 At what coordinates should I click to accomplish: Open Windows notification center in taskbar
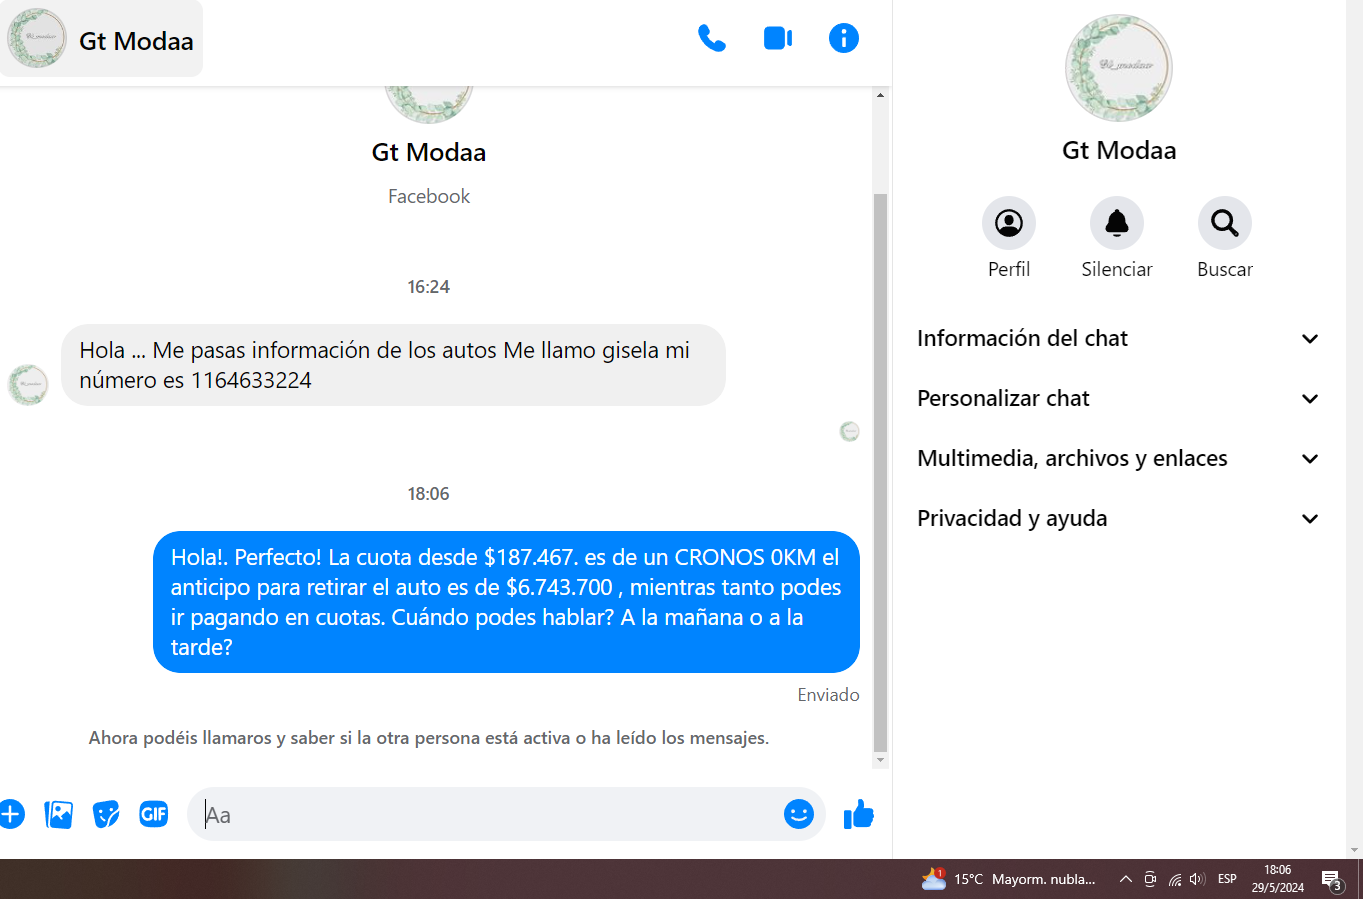click(x=1333, y=880)
